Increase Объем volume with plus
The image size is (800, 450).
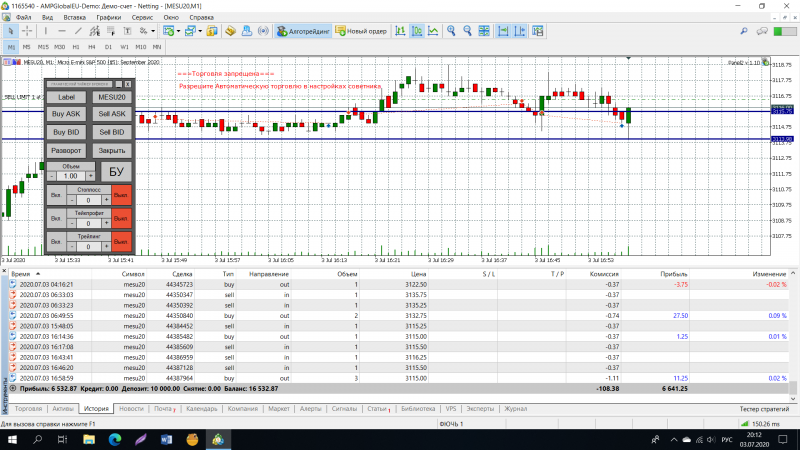point(90,176)
